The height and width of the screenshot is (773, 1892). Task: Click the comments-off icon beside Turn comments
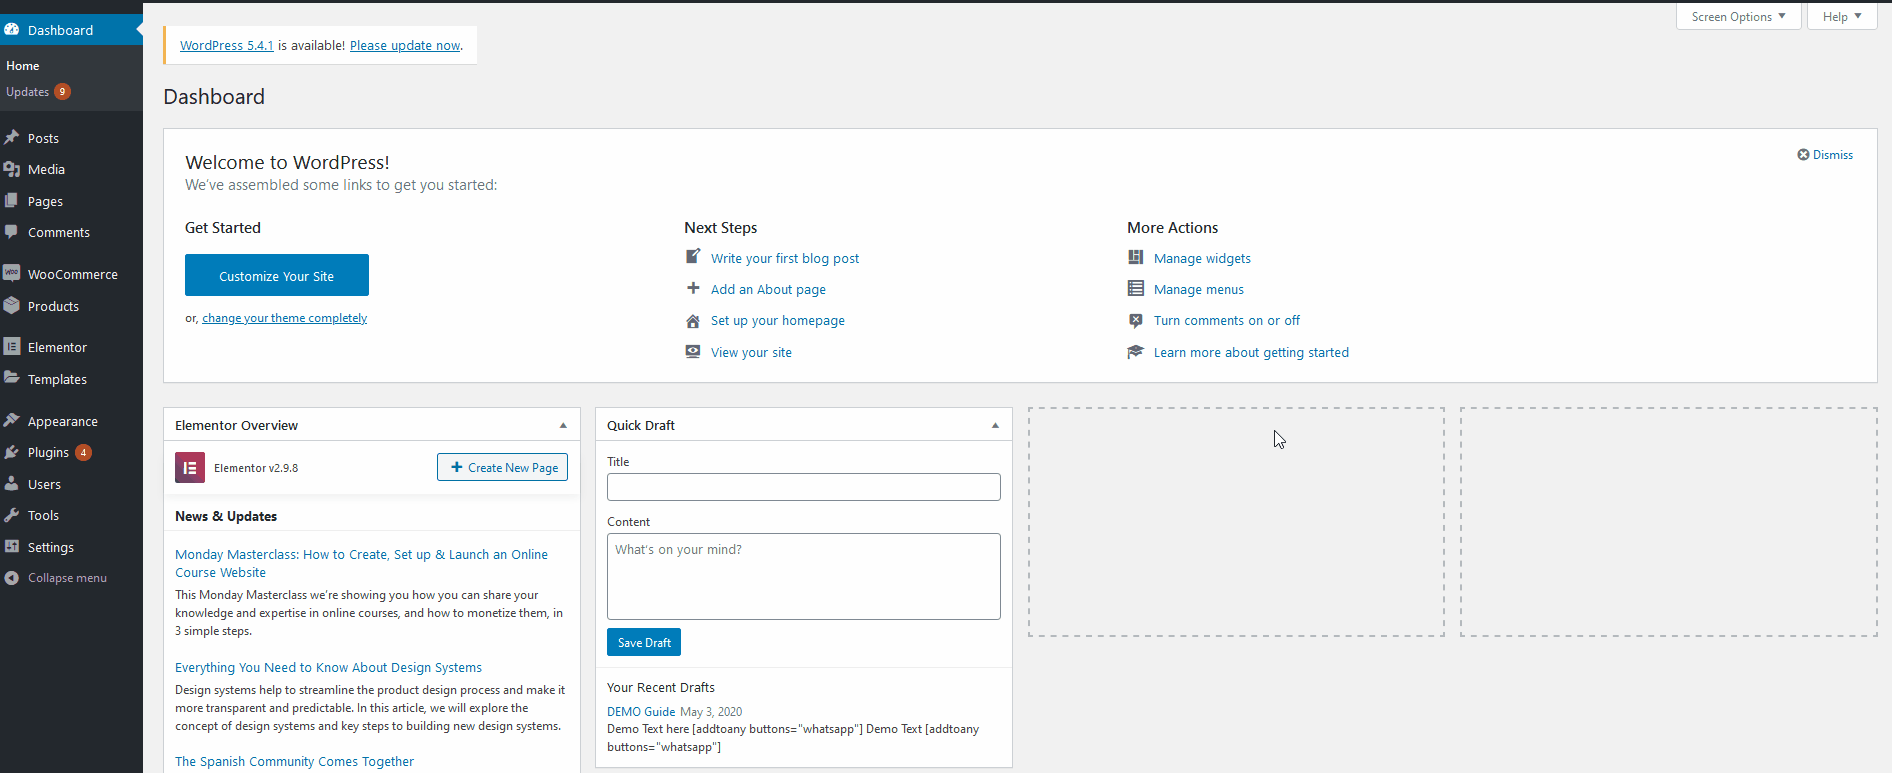[x=1136, y=320]
